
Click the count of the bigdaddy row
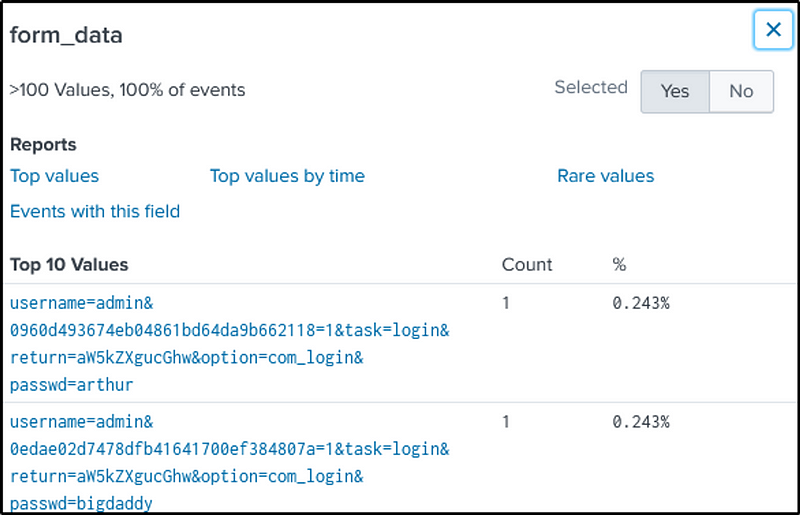(x=506, y=422)
